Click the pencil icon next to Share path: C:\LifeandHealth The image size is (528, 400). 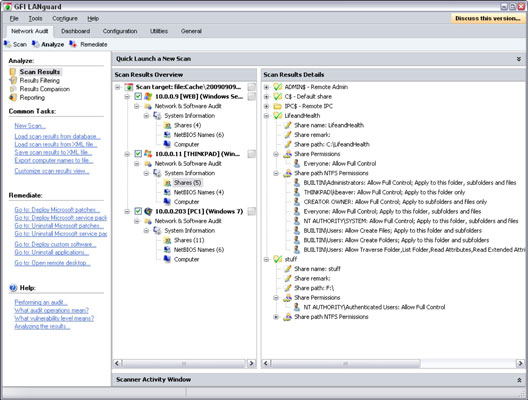288,144
